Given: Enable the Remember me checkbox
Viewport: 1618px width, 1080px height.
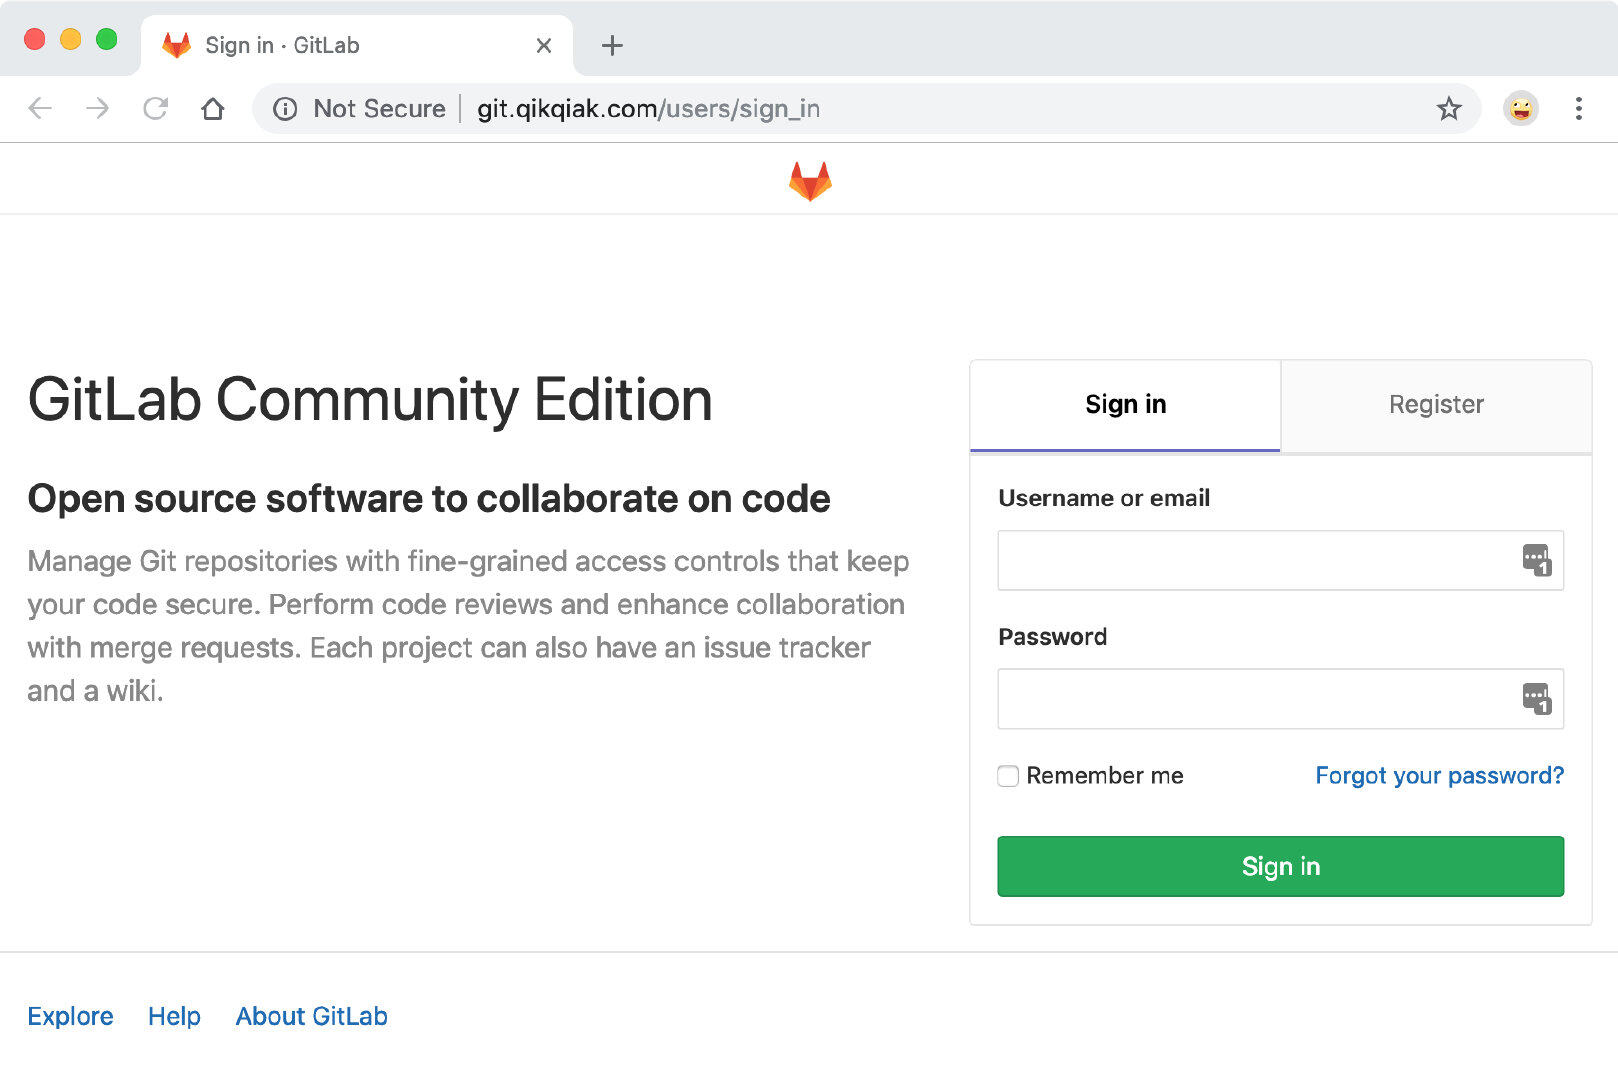Looking at the screenshot, I should pos(1008,776).
